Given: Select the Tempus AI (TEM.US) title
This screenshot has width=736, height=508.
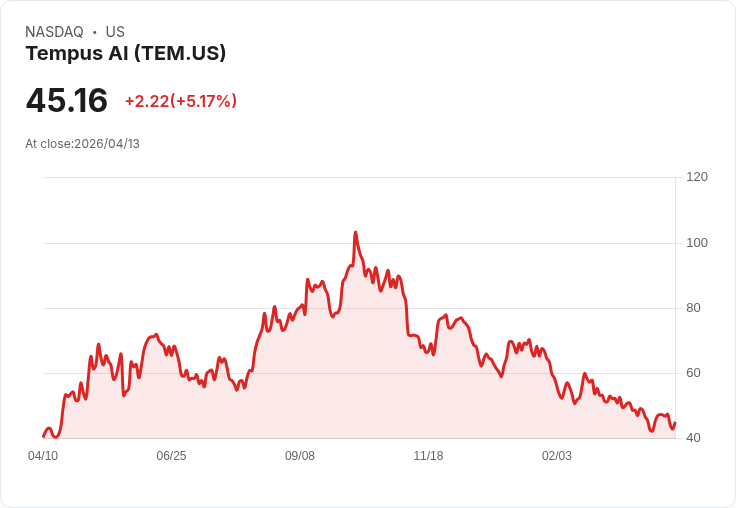Looking at the screenshot, I should pyautogui.click(x=126, y=53).
